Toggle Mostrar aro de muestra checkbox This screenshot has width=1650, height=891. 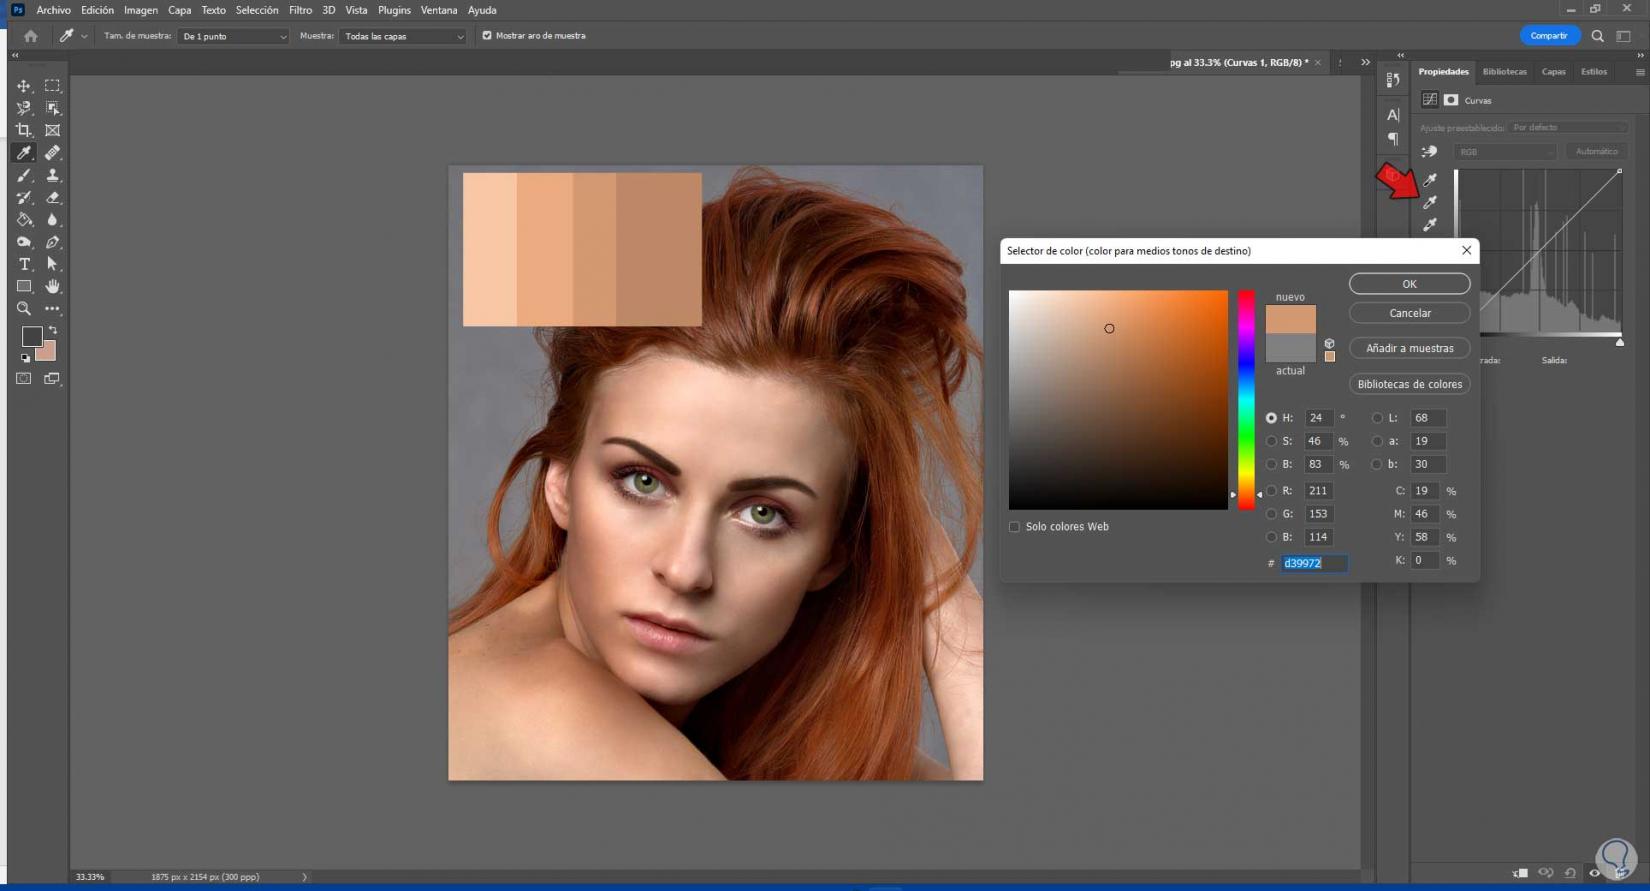[x=487, y=36]
